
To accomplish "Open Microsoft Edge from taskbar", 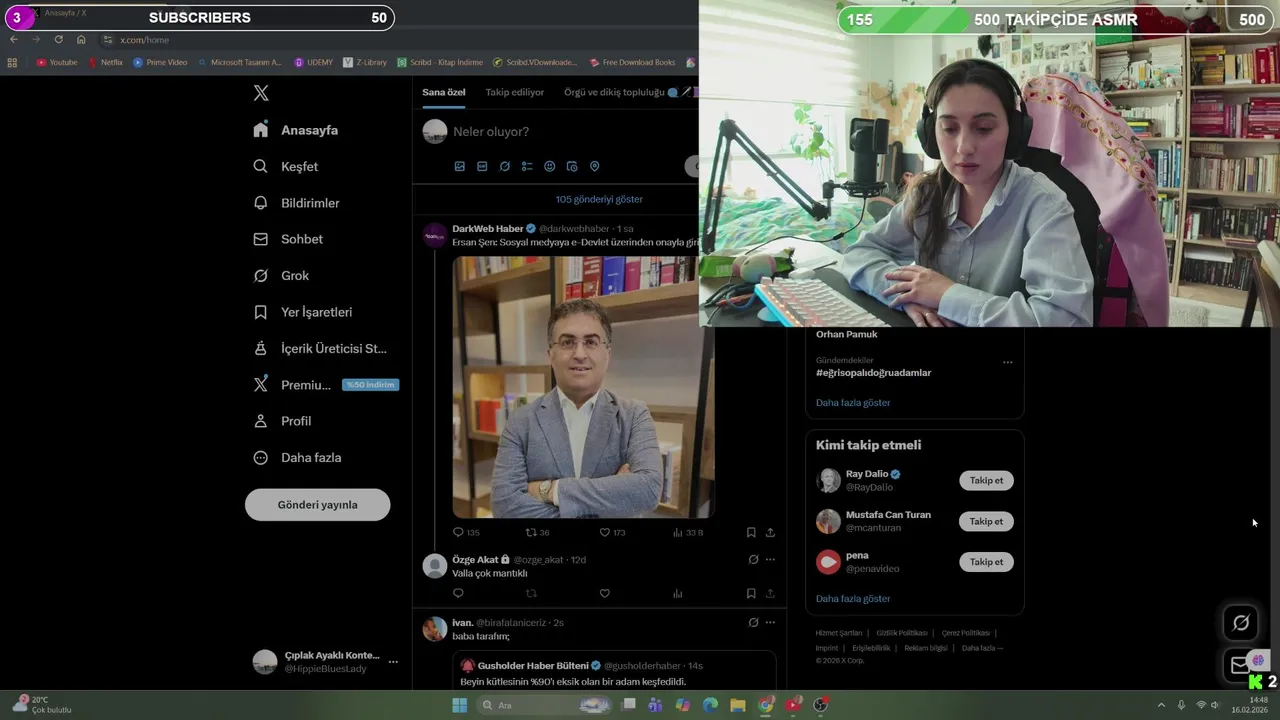I will tap(710, 705).
